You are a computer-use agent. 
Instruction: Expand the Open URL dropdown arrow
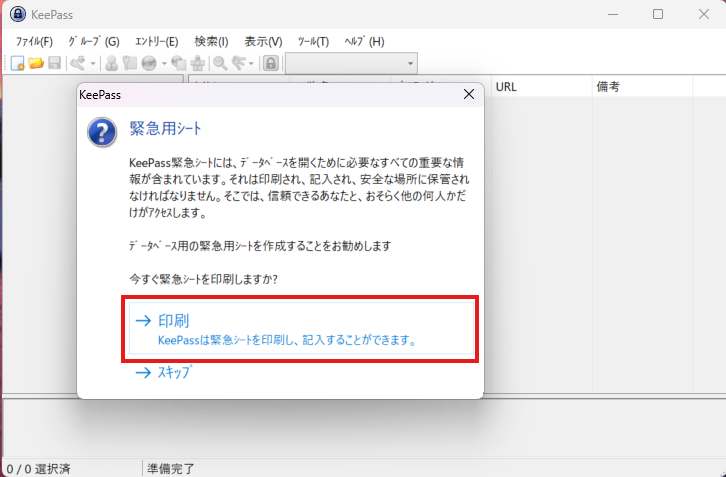coord(164,63)
